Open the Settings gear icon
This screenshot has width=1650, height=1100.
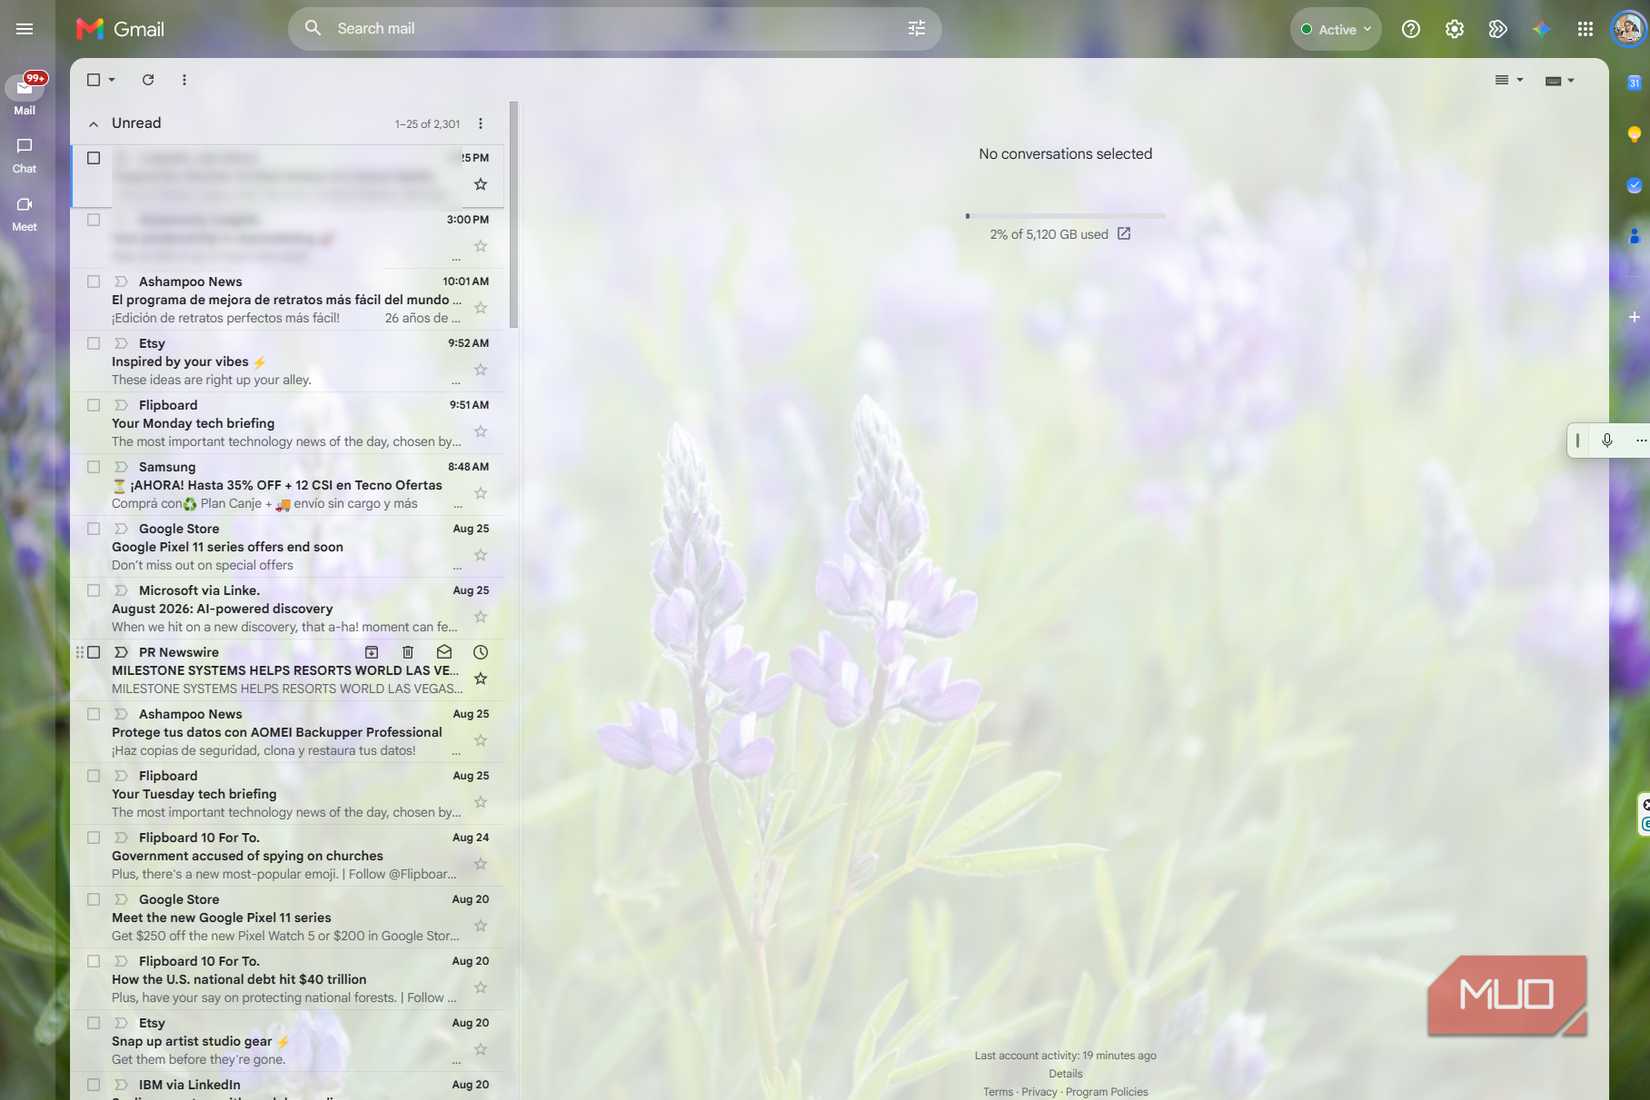click(1454, 29)
